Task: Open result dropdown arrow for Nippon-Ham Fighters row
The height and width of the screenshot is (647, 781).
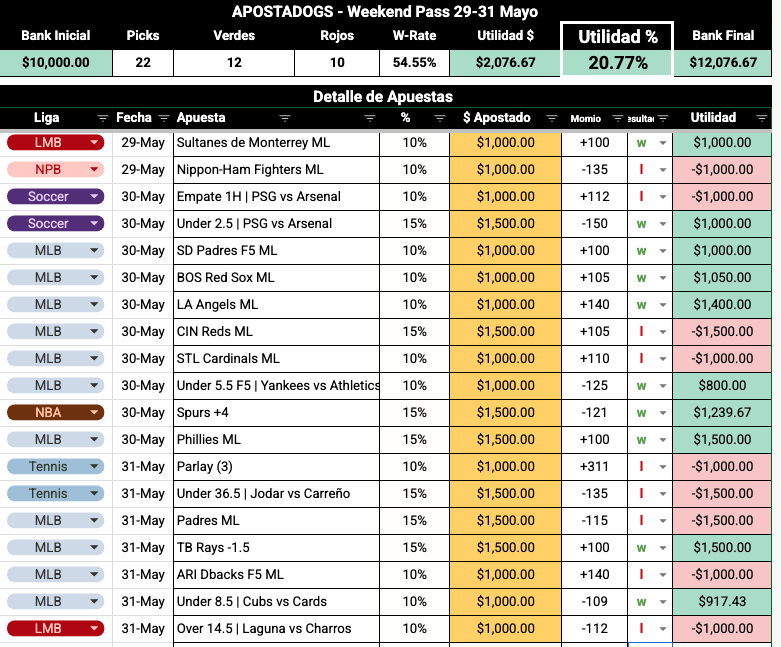Action: coord(663,170)
